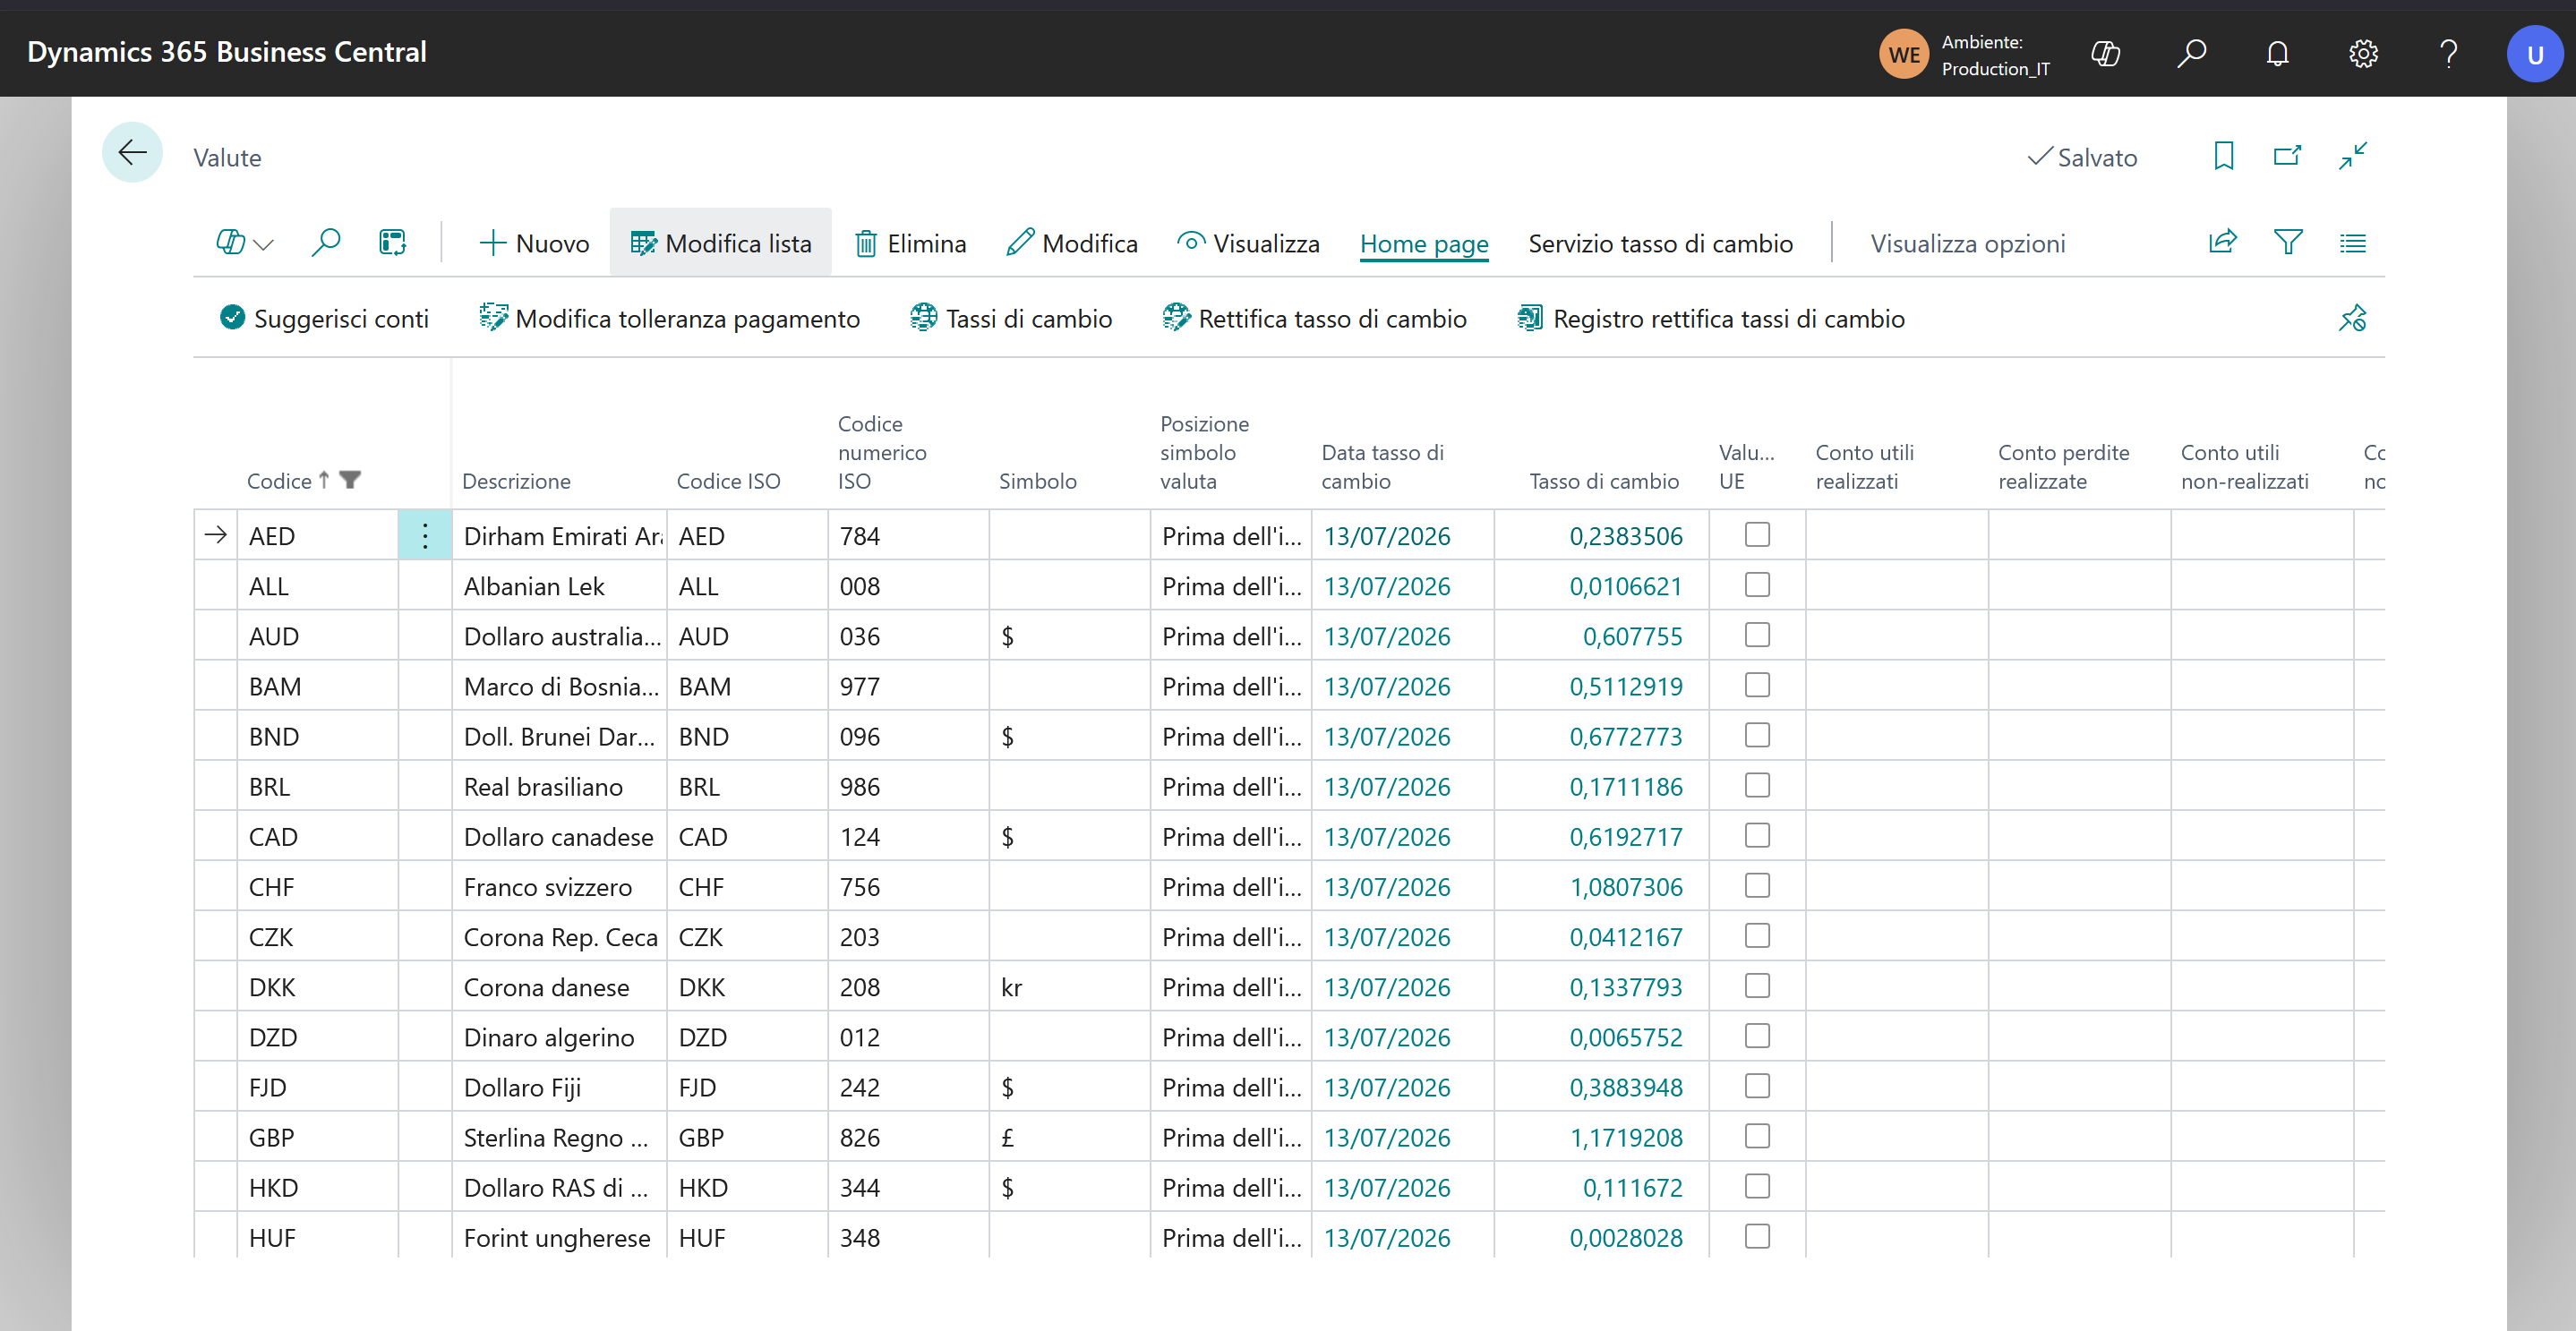
Task: Delete the selected currency with Elimina
Action: (x=910, y=243)
